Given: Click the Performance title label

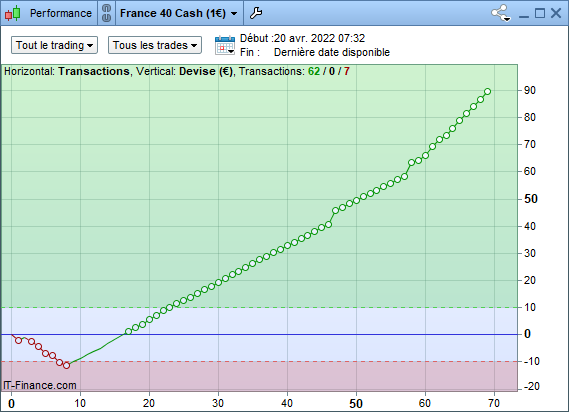Looking at the screenshot, I should pos(61,13).
